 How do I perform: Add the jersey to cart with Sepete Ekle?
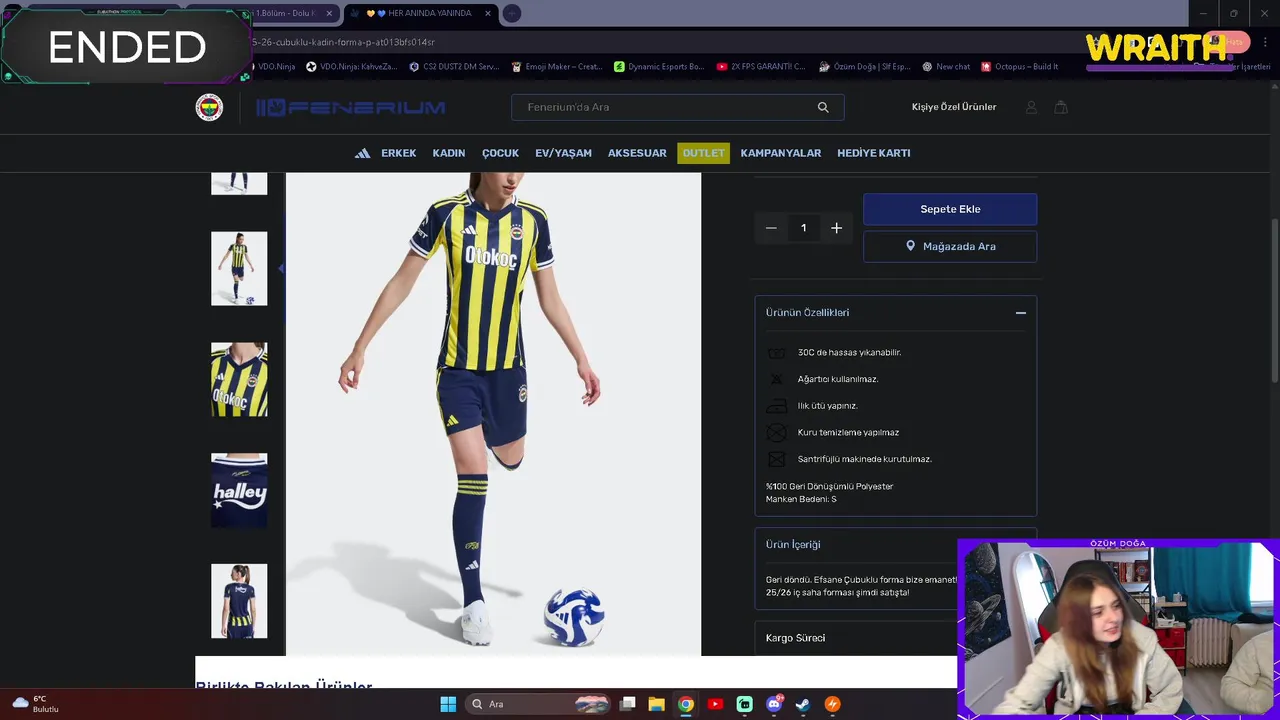[x=950, y=209]
